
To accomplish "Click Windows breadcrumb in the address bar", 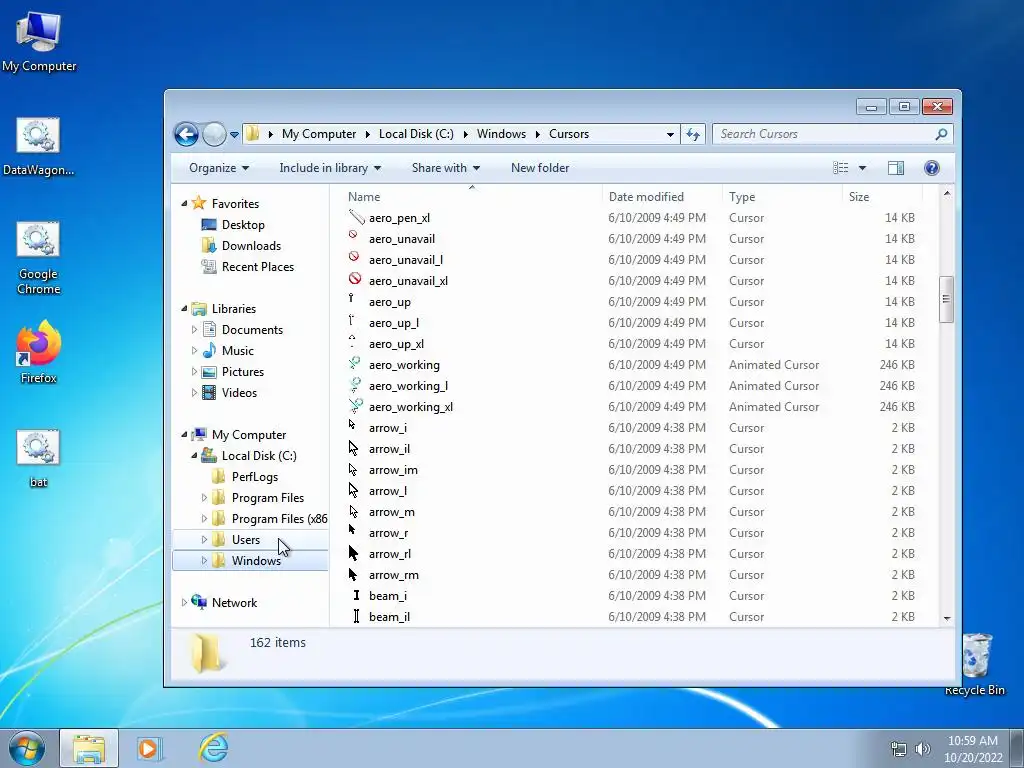I will (x=501, y=134).
